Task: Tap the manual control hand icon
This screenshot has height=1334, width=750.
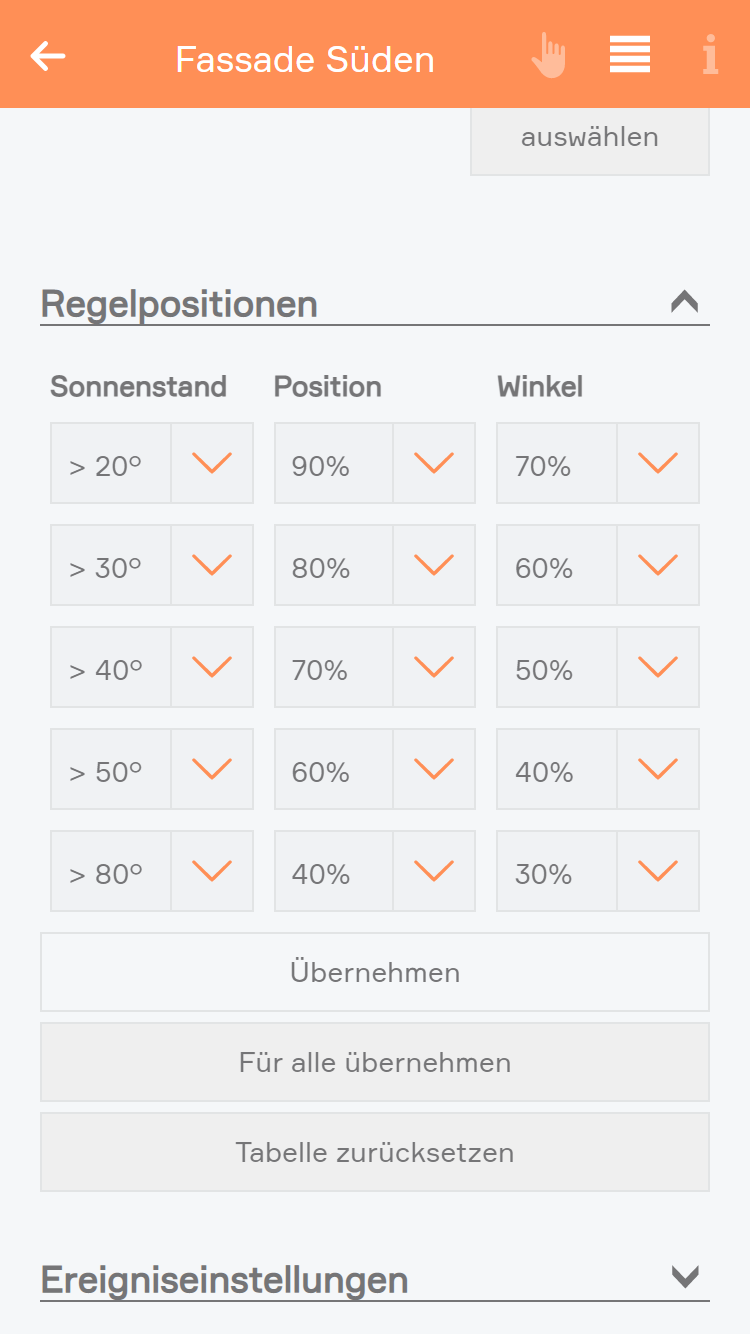Action: tap(548, 56)
